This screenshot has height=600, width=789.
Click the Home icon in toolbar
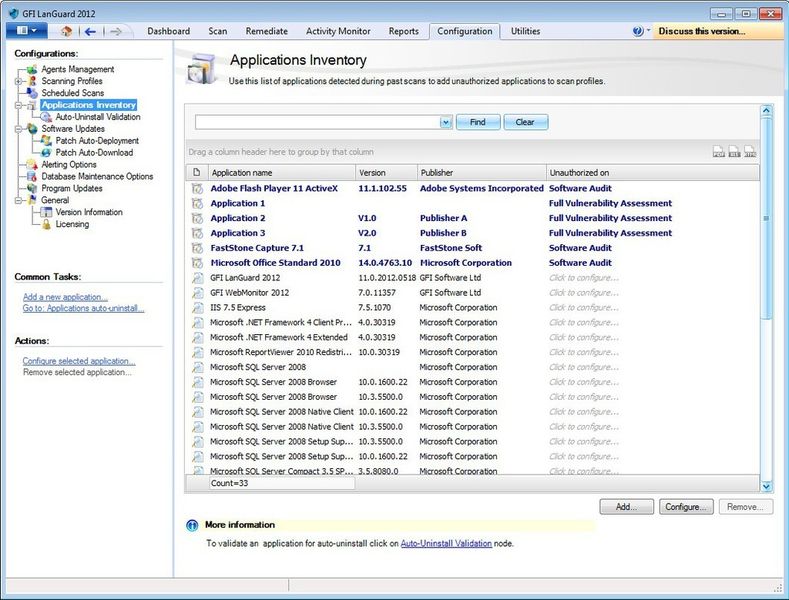tap(66, 31)
